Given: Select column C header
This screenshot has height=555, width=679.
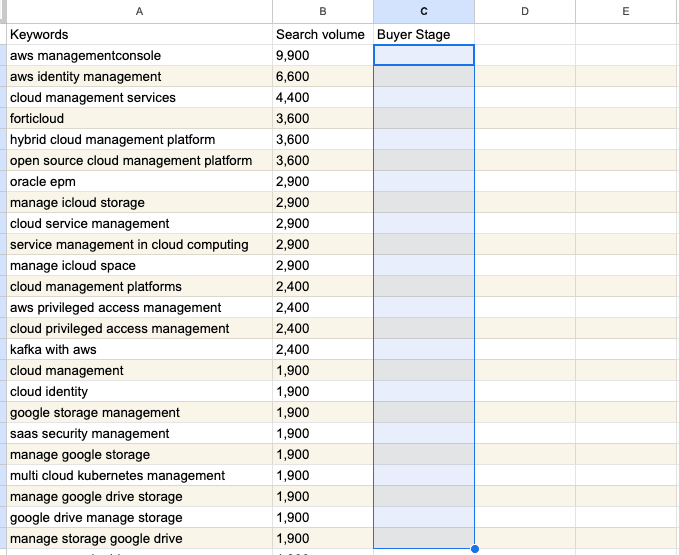Looking at the screenshot, I should click(424, 12).
